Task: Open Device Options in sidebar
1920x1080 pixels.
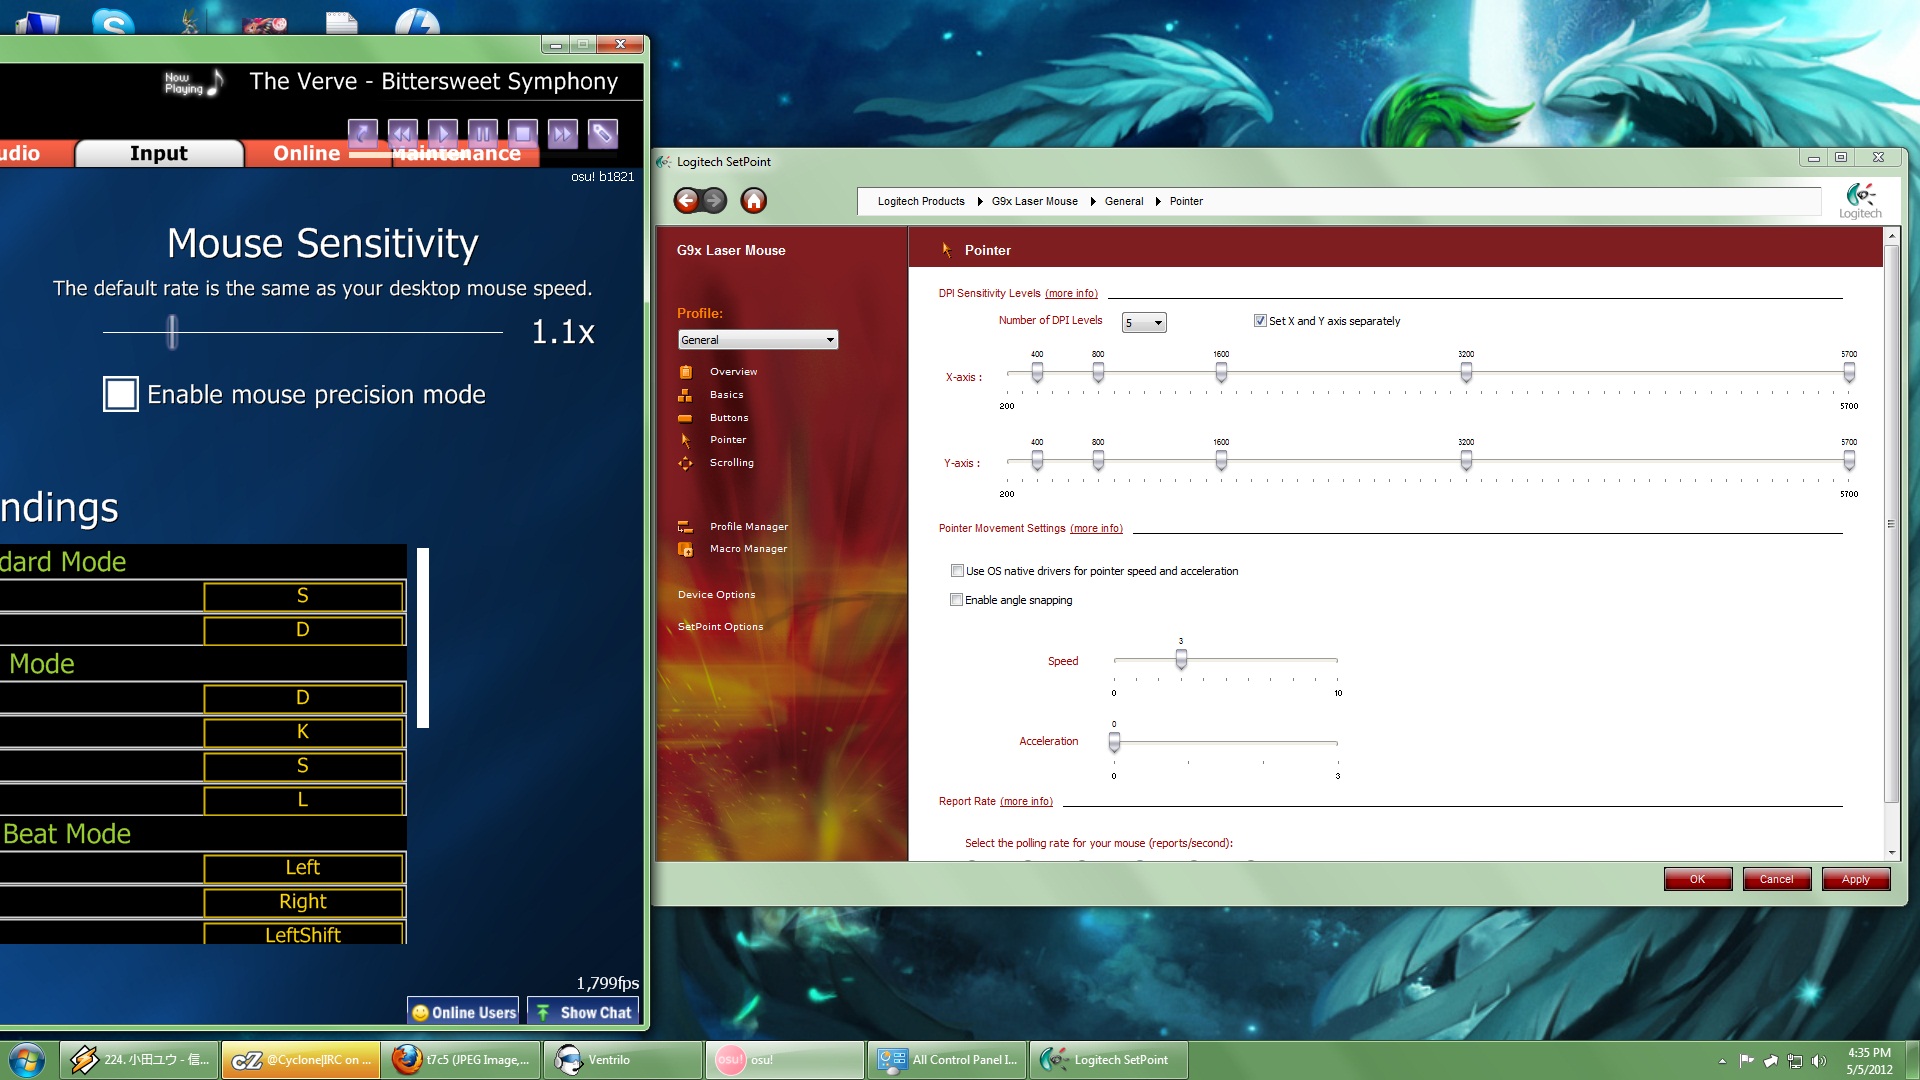Action: pos(717,595)
